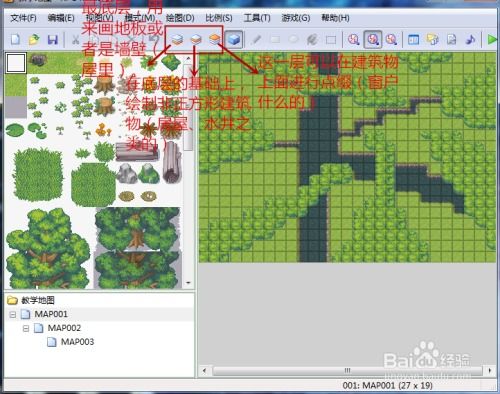Switch to layer 2 editing mode

(x=196, y=40)
